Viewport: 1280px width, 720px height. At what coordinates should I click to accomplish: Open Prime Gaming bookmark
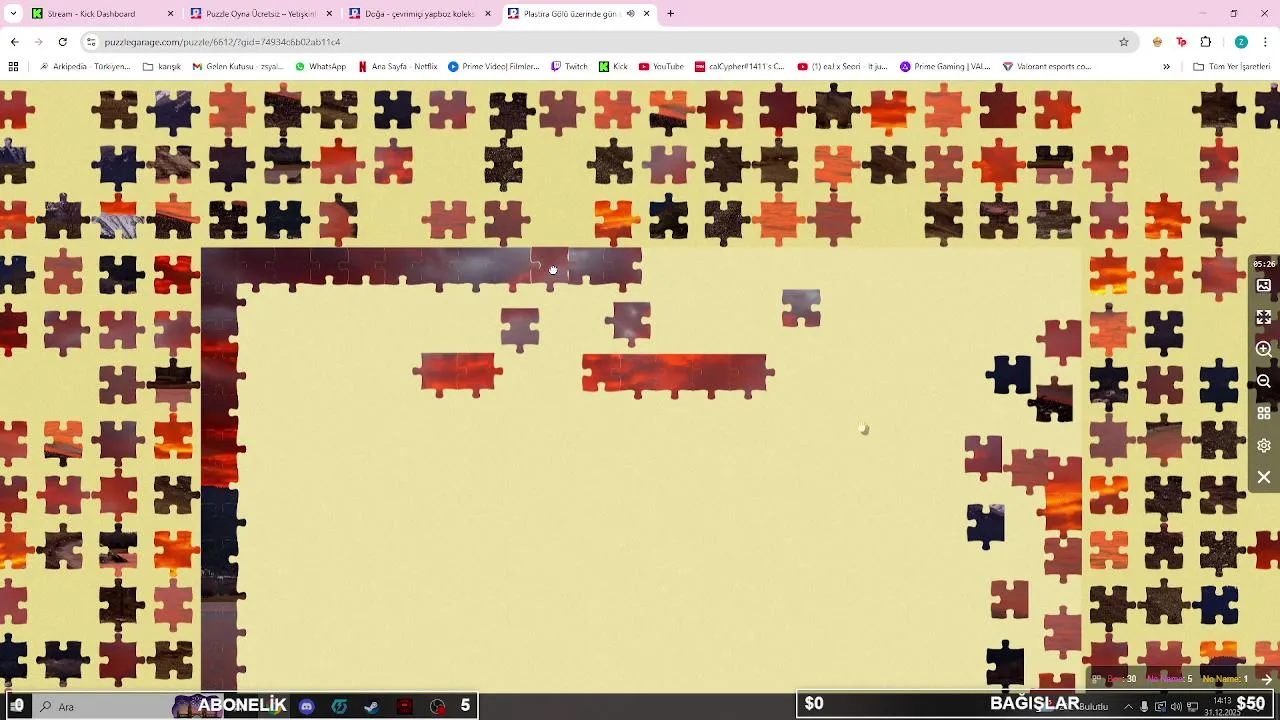(x=945, y=67)
